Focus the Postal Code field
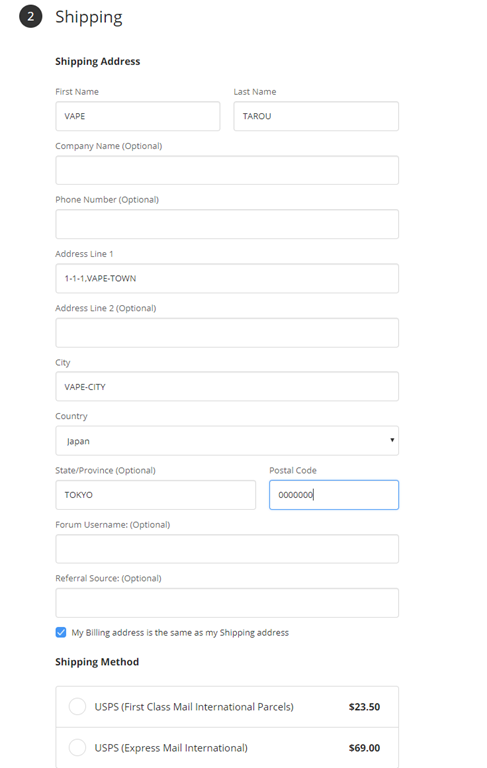 334,495
